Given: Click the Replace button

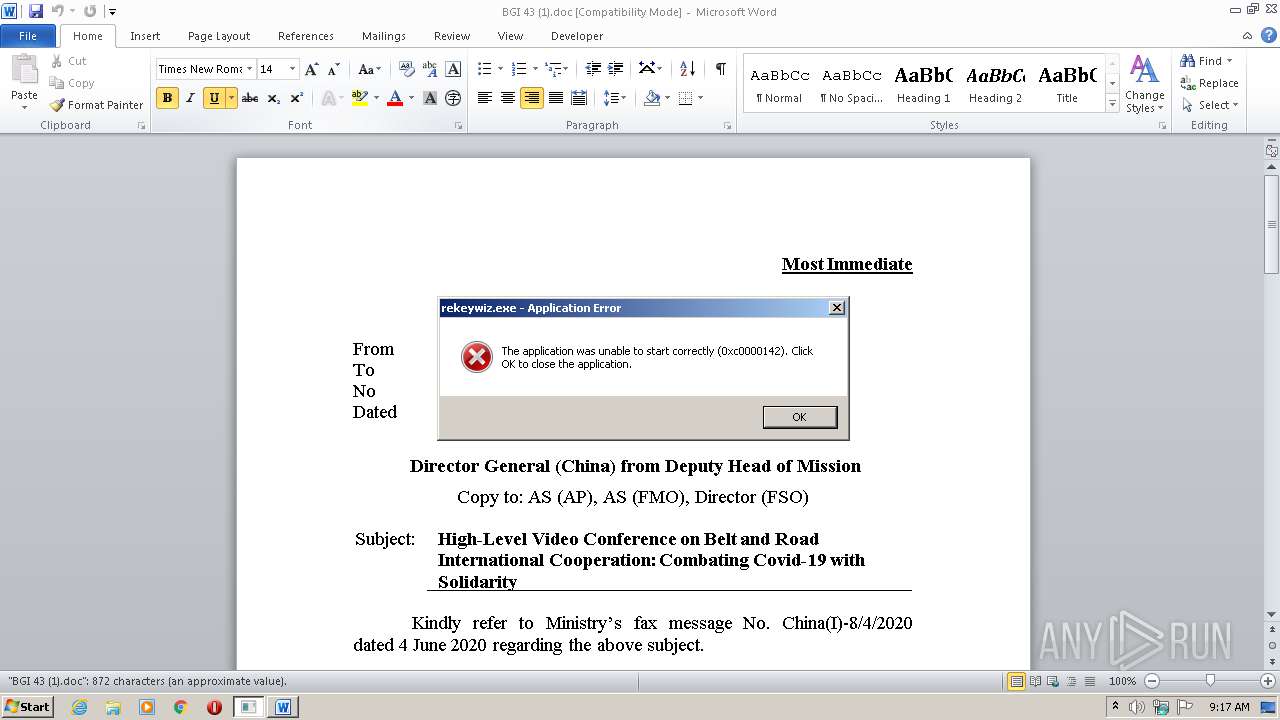Looking at the screenshot, I should (1210, 83).
